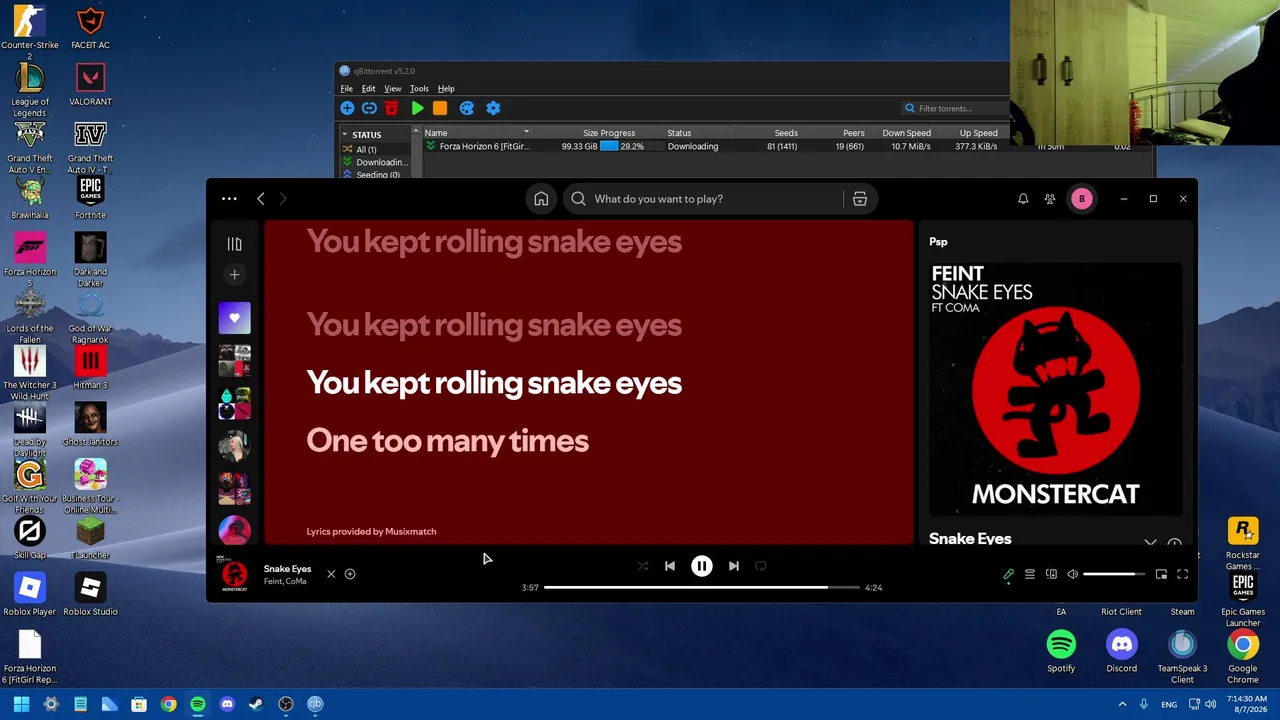Start the torrent with green play icon

pyautogui.click(x=418, y=108)
